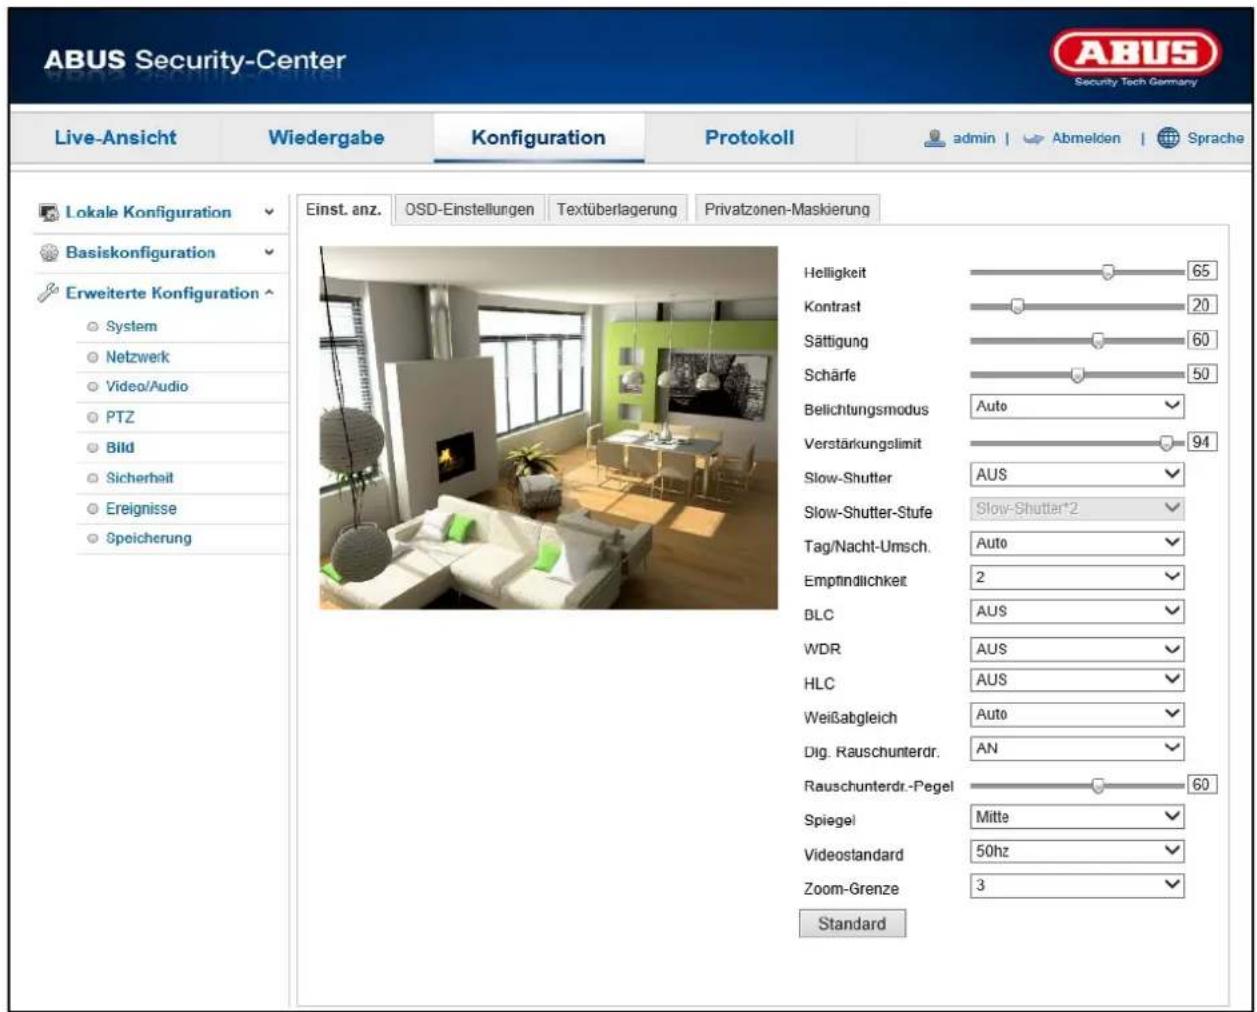Open the Weißabgleich dropdown

coord(1077,714)
